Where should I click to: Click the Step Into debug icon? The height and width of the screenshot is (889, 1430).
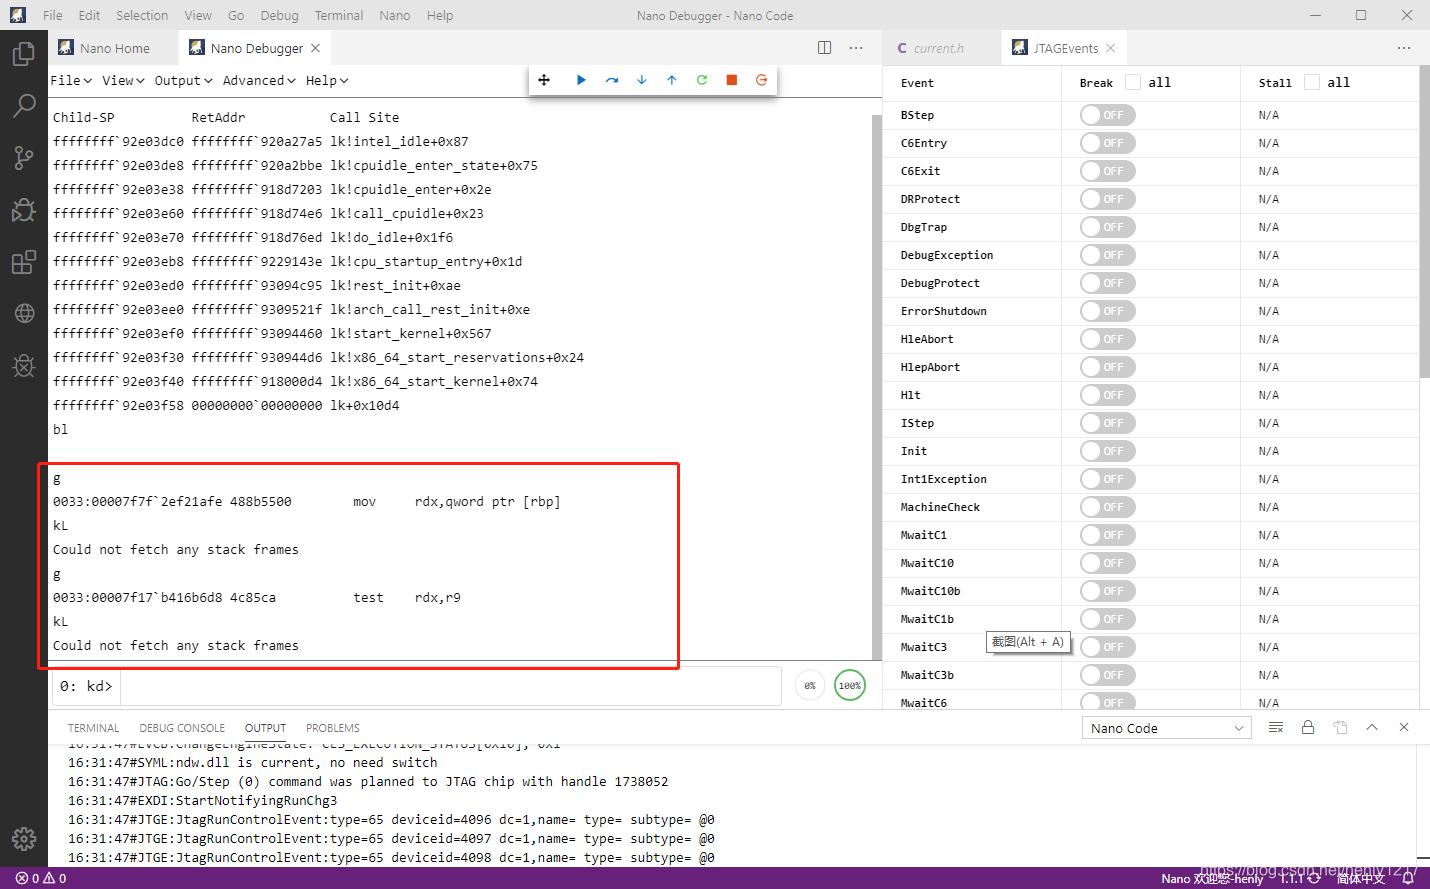(x=642, y=80)
